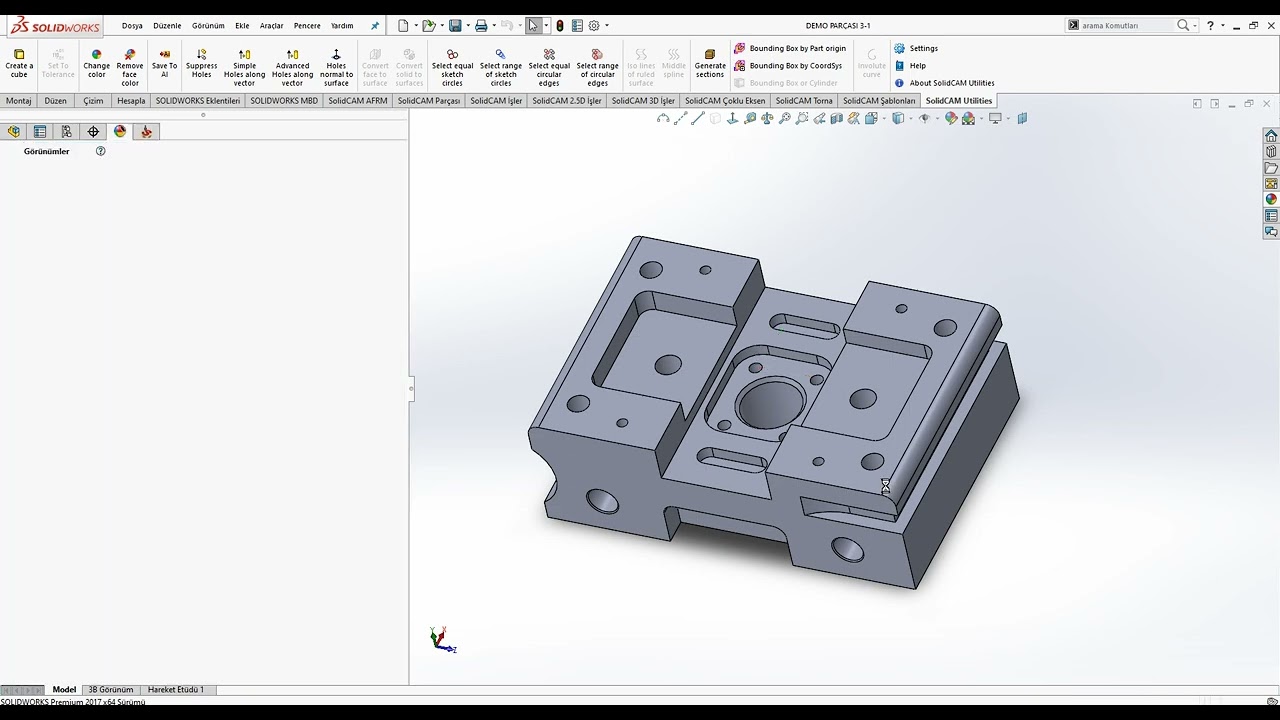
Task: Expand the Open file dropdown arrow
Action: coord(441,26)
